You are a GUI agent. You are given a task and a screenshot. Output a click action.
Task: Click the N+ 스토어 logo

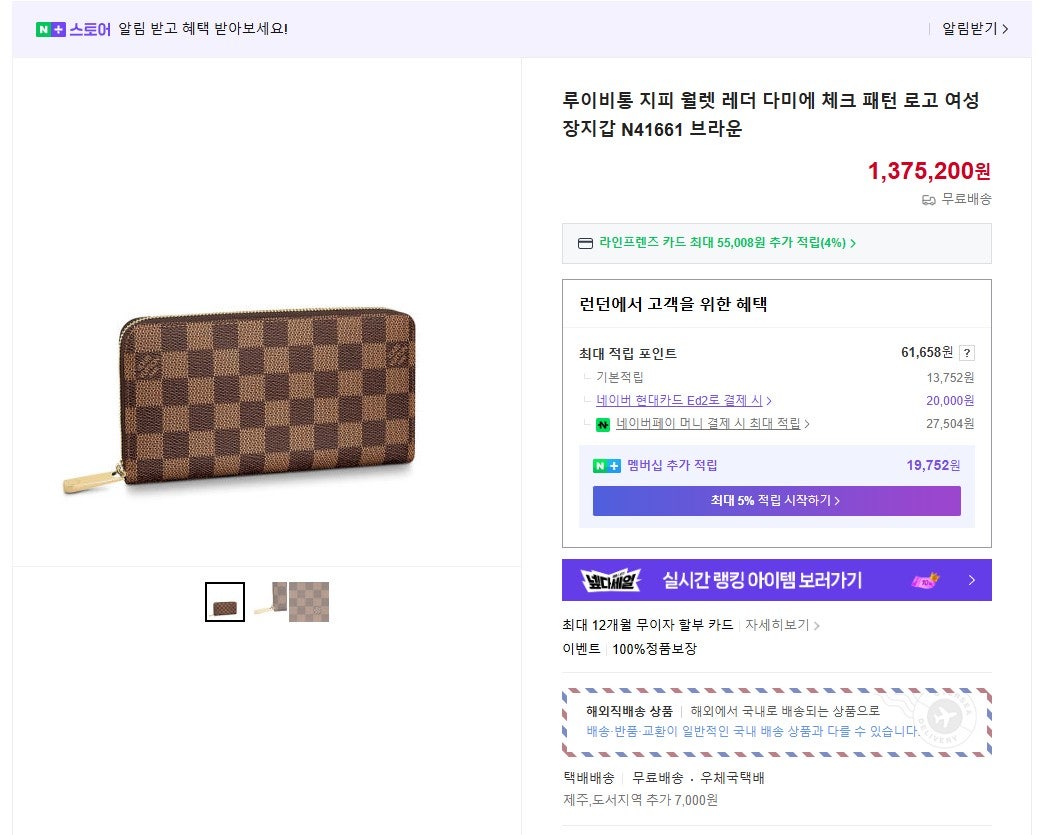point(73,29)
